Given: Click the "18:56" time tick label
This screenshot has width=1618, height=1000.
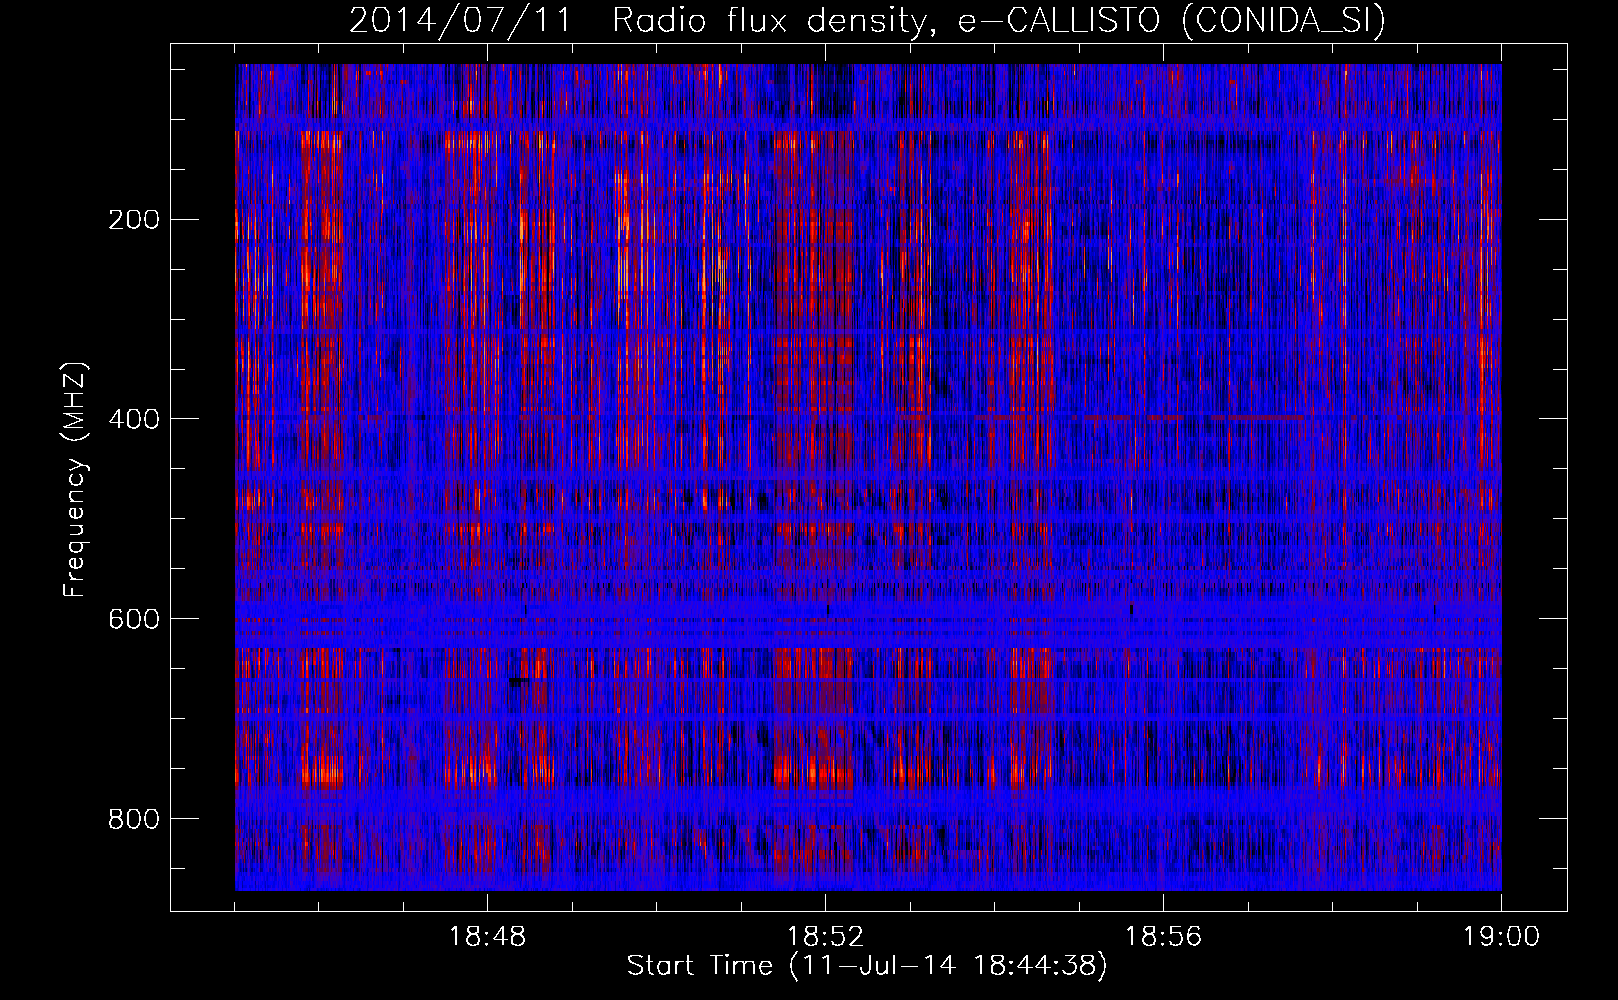Looking at the screenshot, I should [1163, 937].
